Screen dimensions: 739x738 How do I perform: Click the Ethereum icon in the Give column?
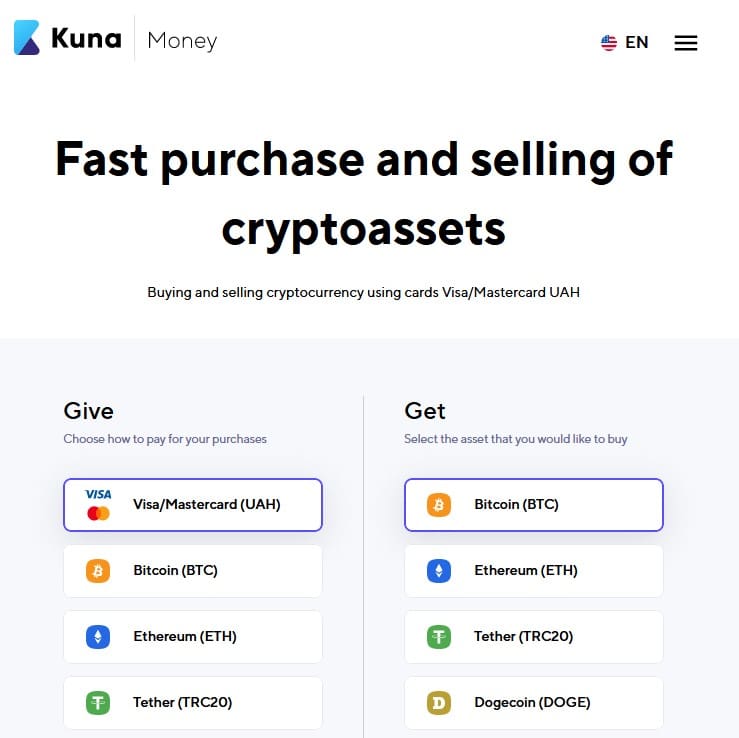(98, 637)
